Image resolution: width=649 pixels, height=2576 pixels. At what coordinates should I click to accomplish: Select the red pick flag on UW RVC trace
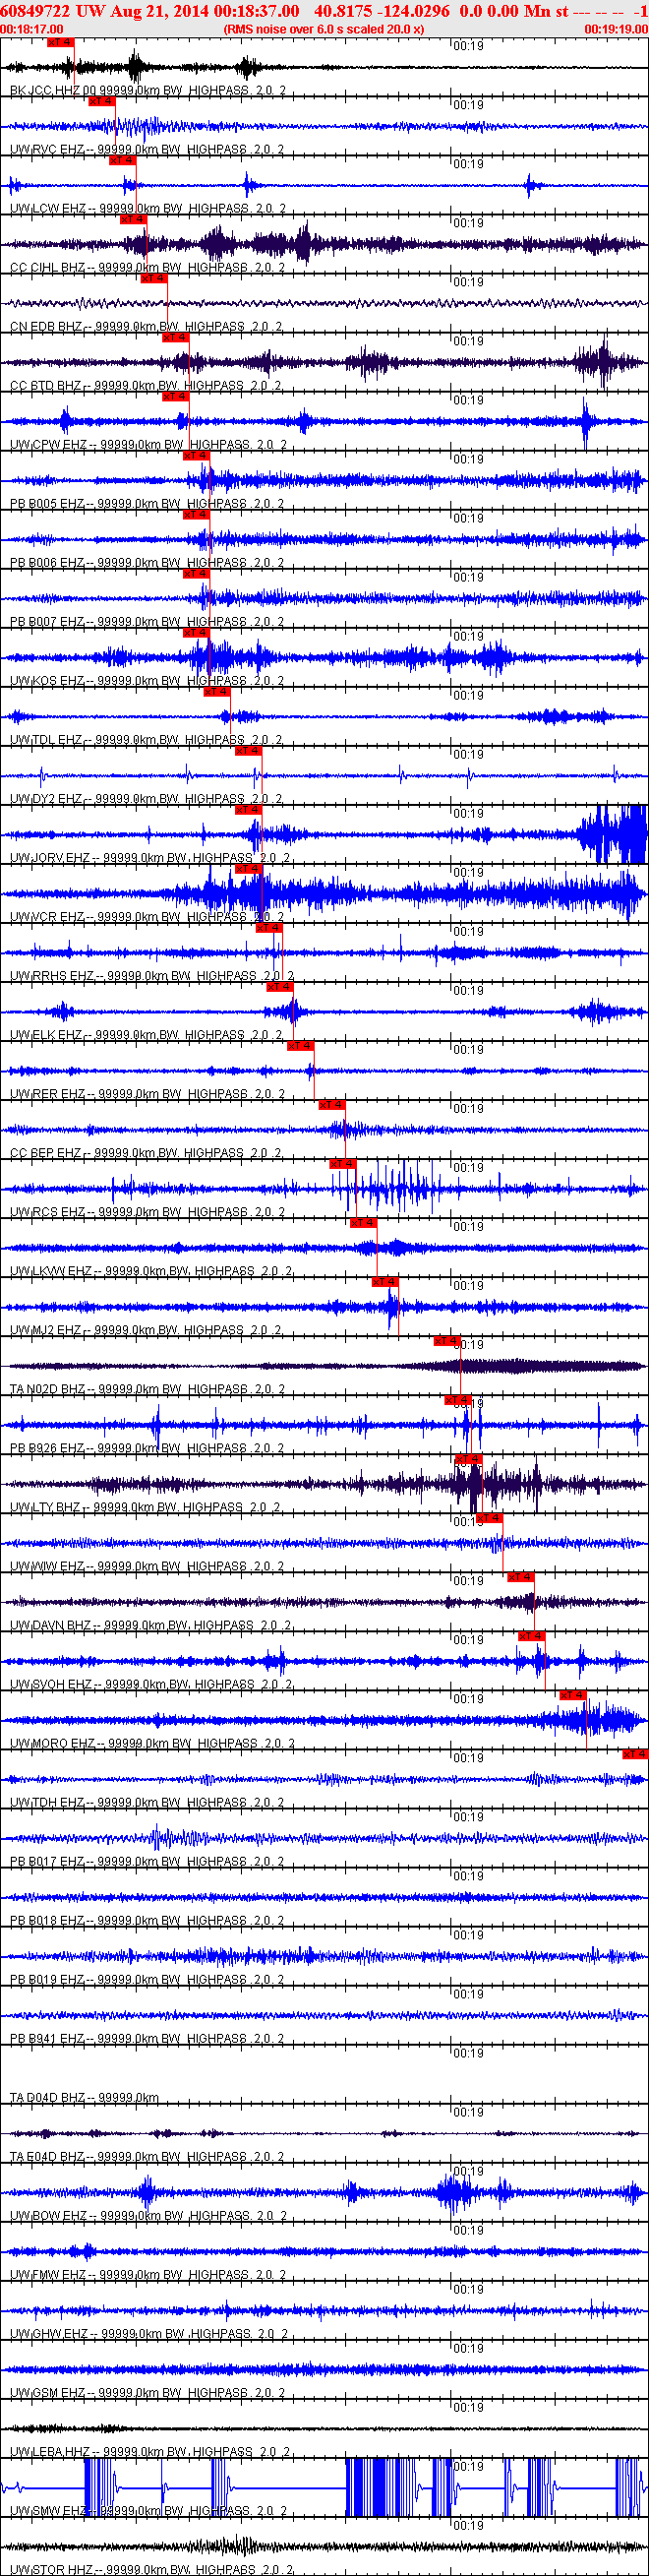101,101
